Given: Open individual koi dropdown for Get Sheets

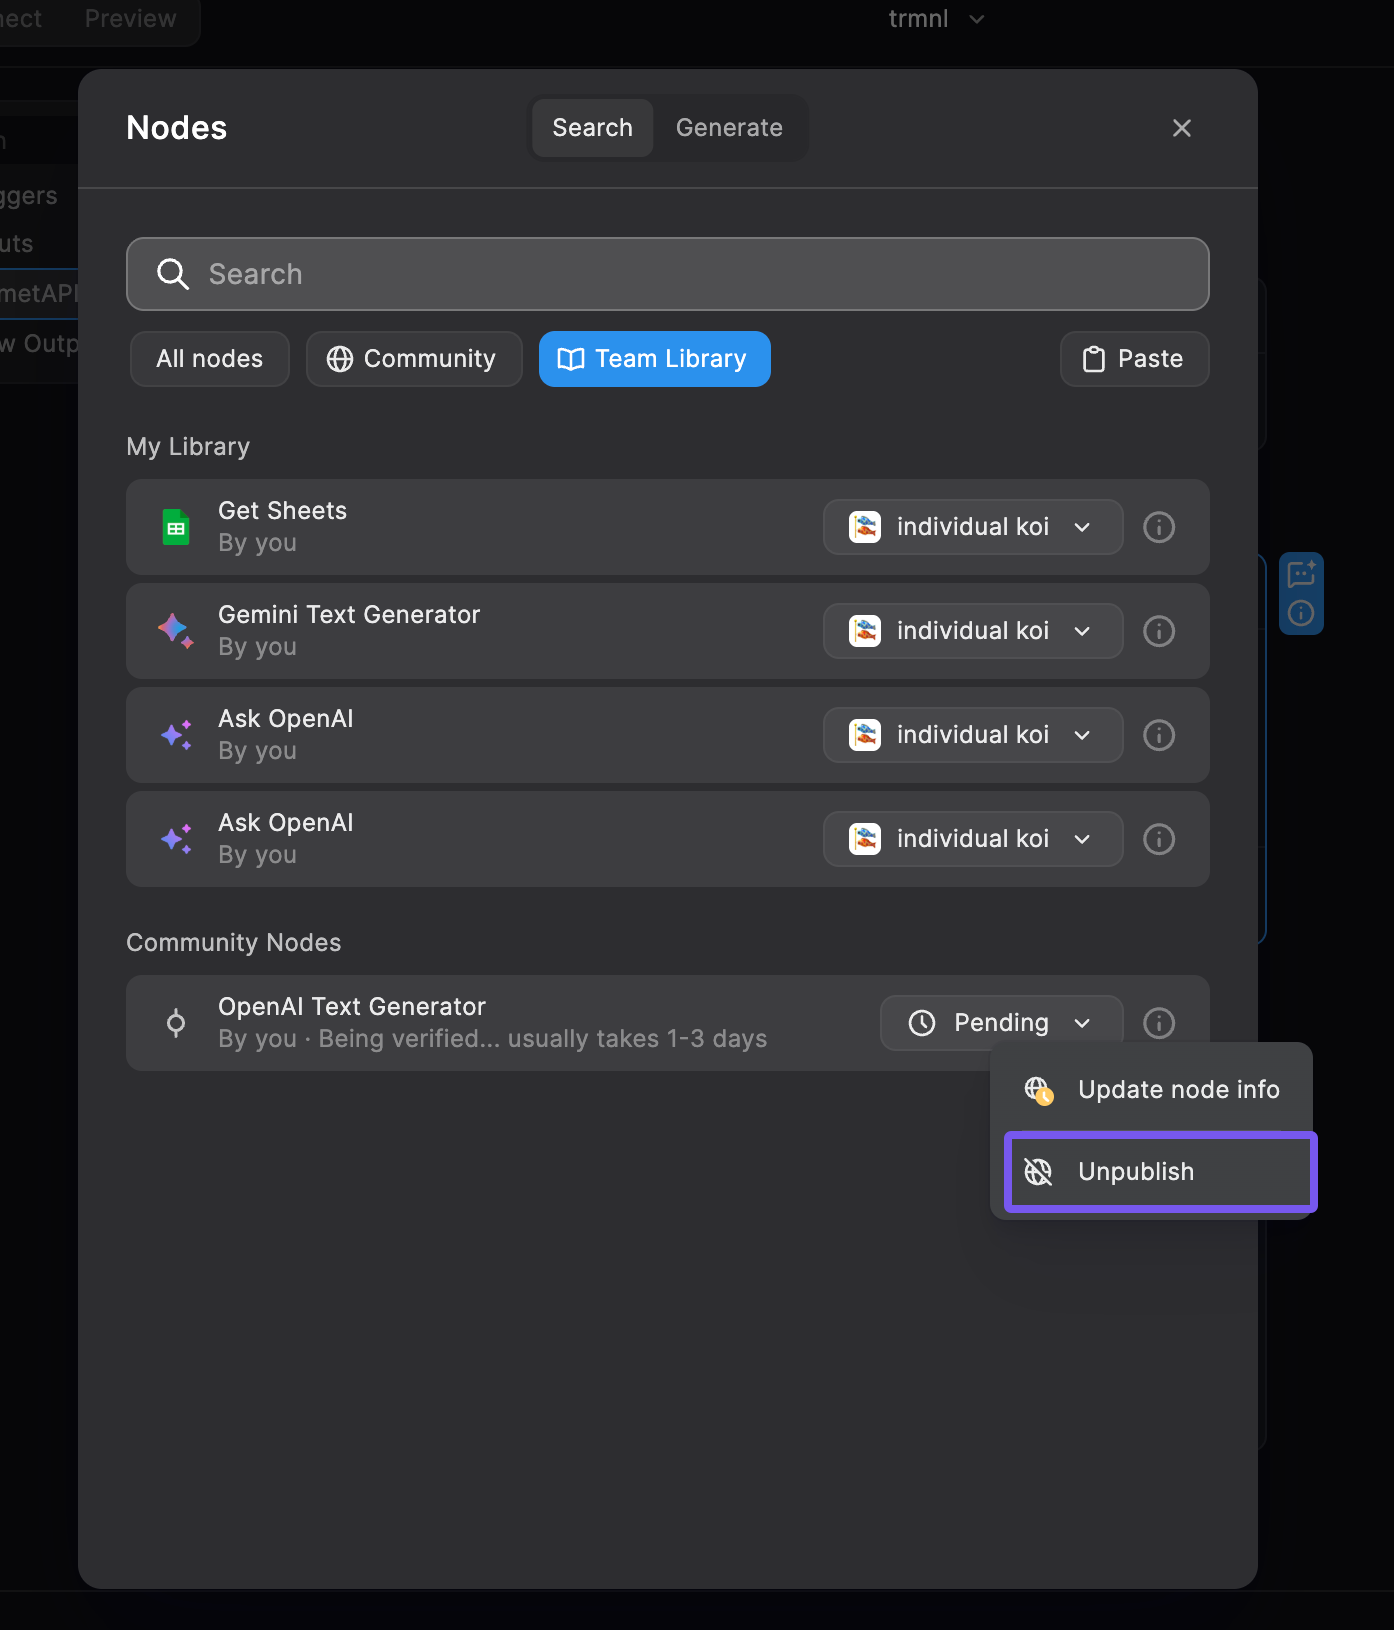Looking at the screenshot, I should [x=973, y=527].
